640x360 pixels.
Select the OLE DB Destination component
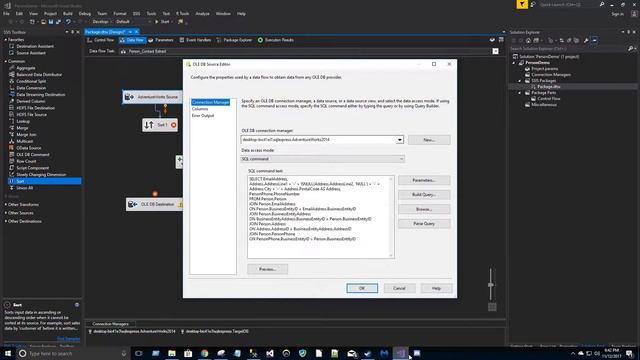(154, 204)
